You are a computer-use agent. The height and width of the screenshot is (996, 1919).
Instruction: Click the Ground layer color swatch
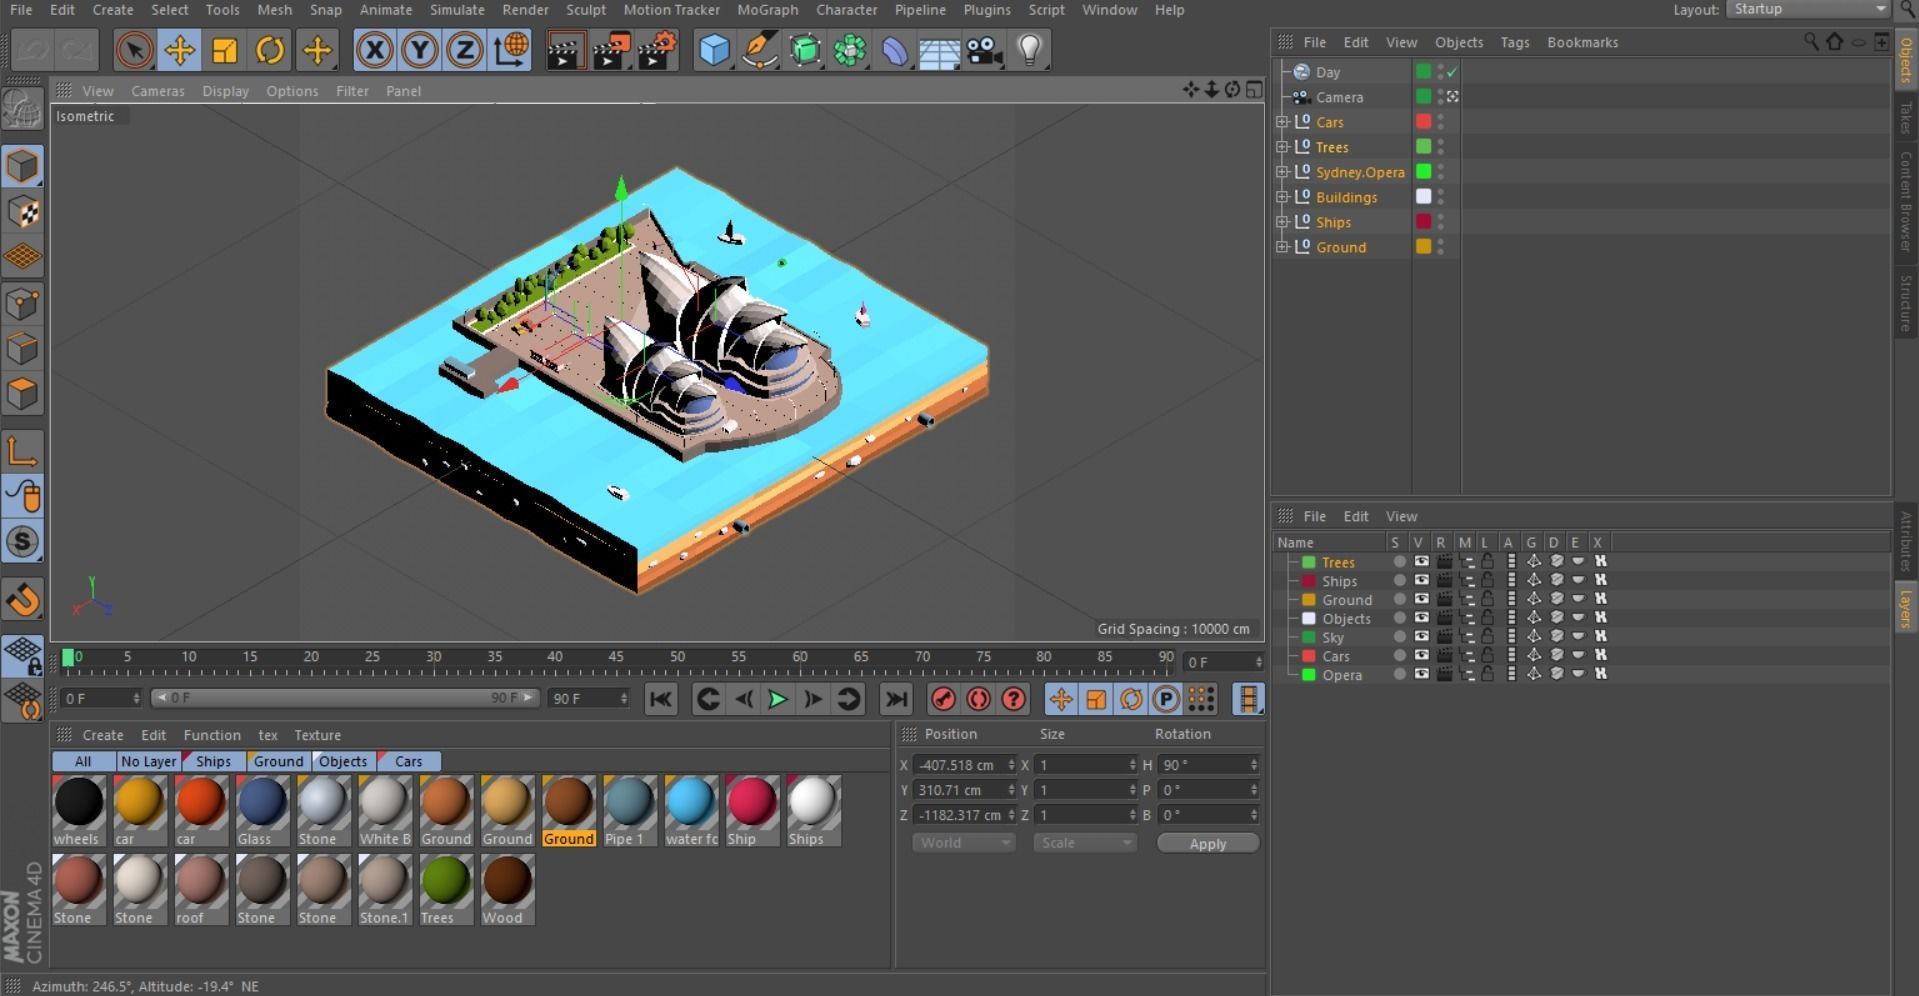1308,600
